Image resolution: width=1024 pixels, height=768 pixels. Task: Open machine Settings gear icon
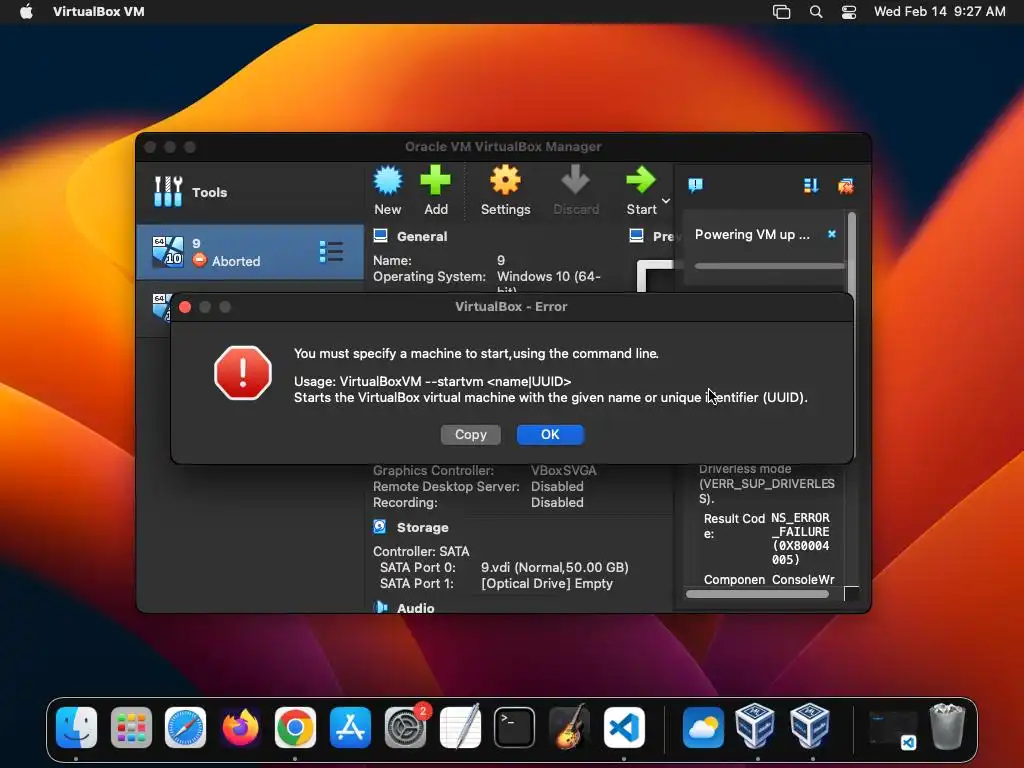[x=505, y=181]
